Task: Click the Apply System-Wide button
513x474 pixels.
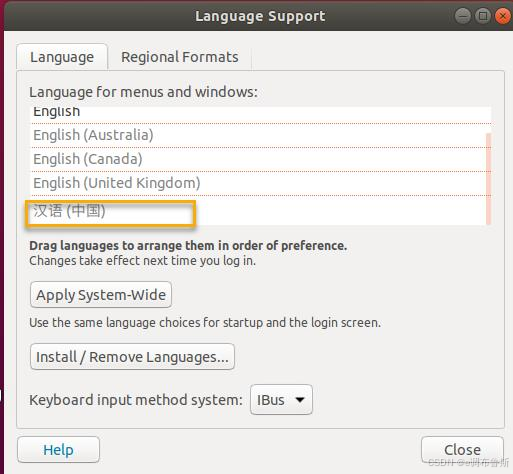Action: [101, 295]
